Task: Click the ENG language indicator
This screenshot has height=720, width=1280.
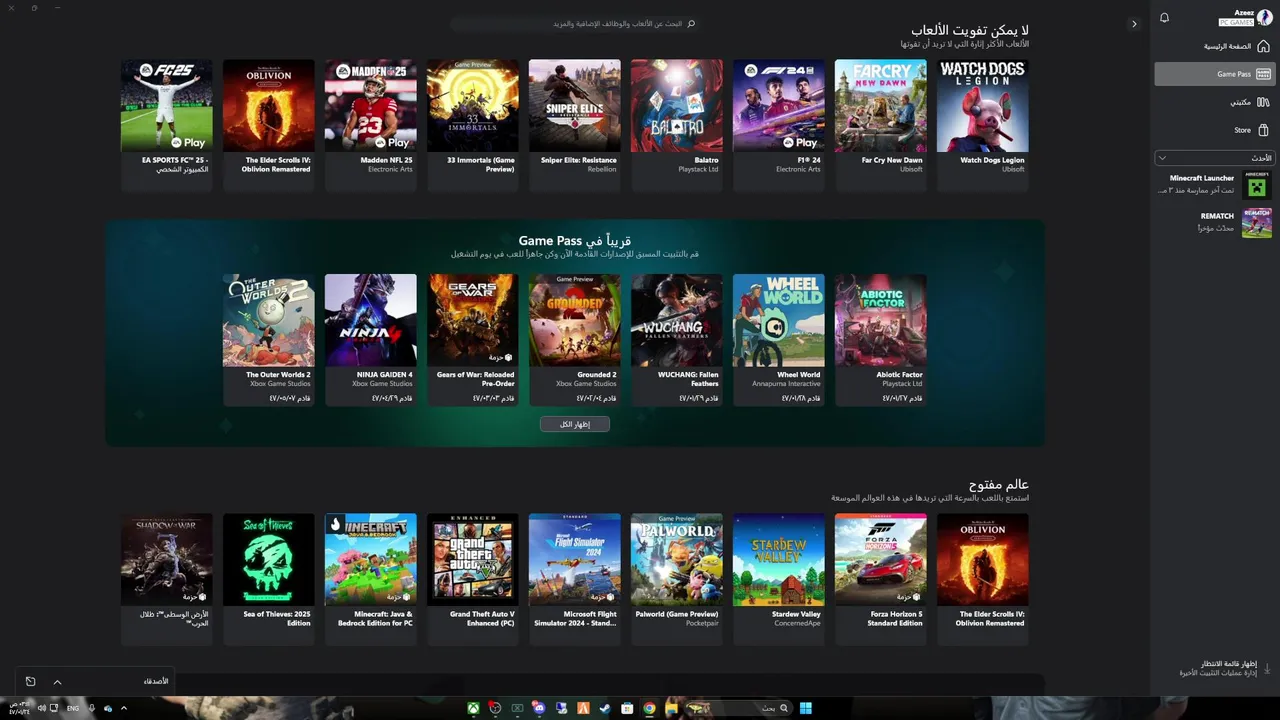Action: click(73, 708)
